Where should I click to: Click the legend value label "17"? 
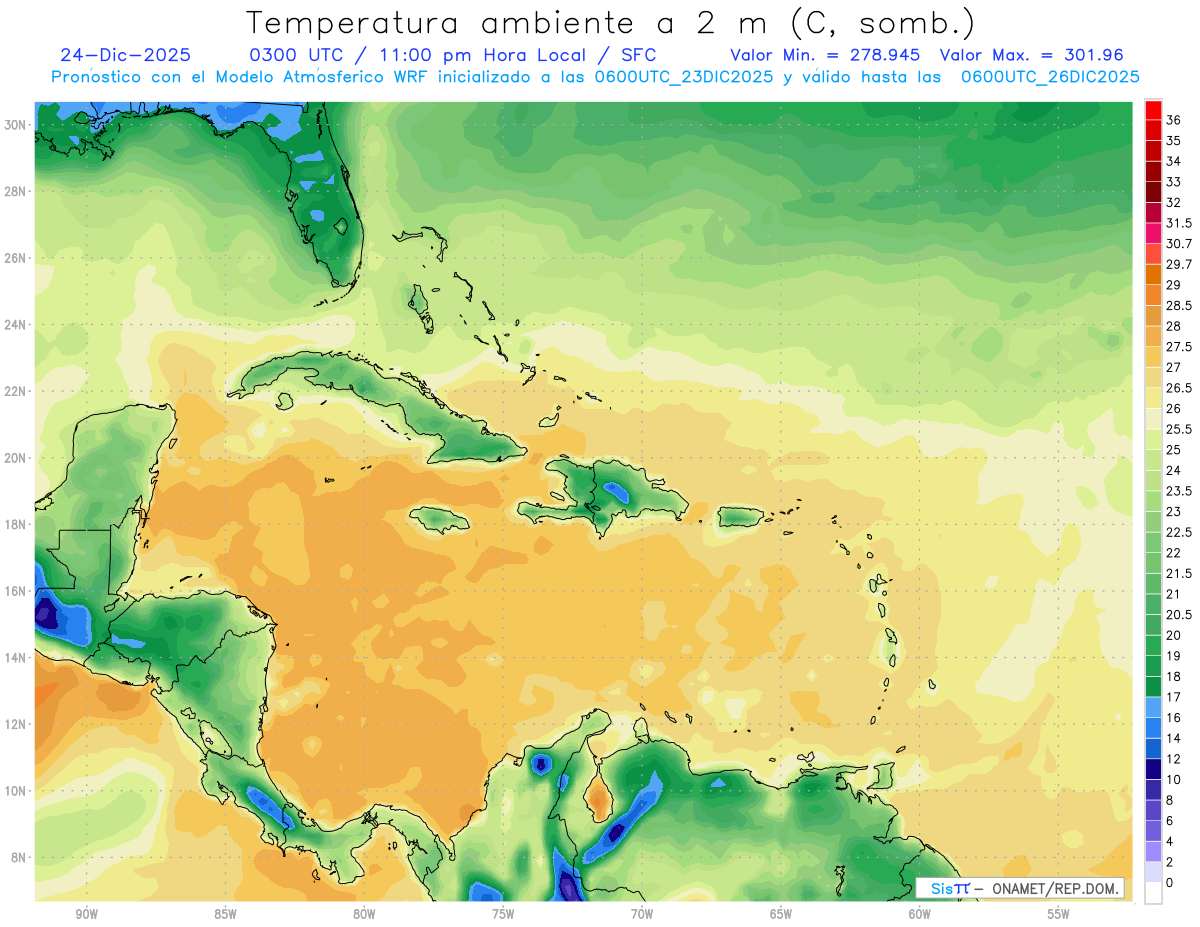[1174, 697]
